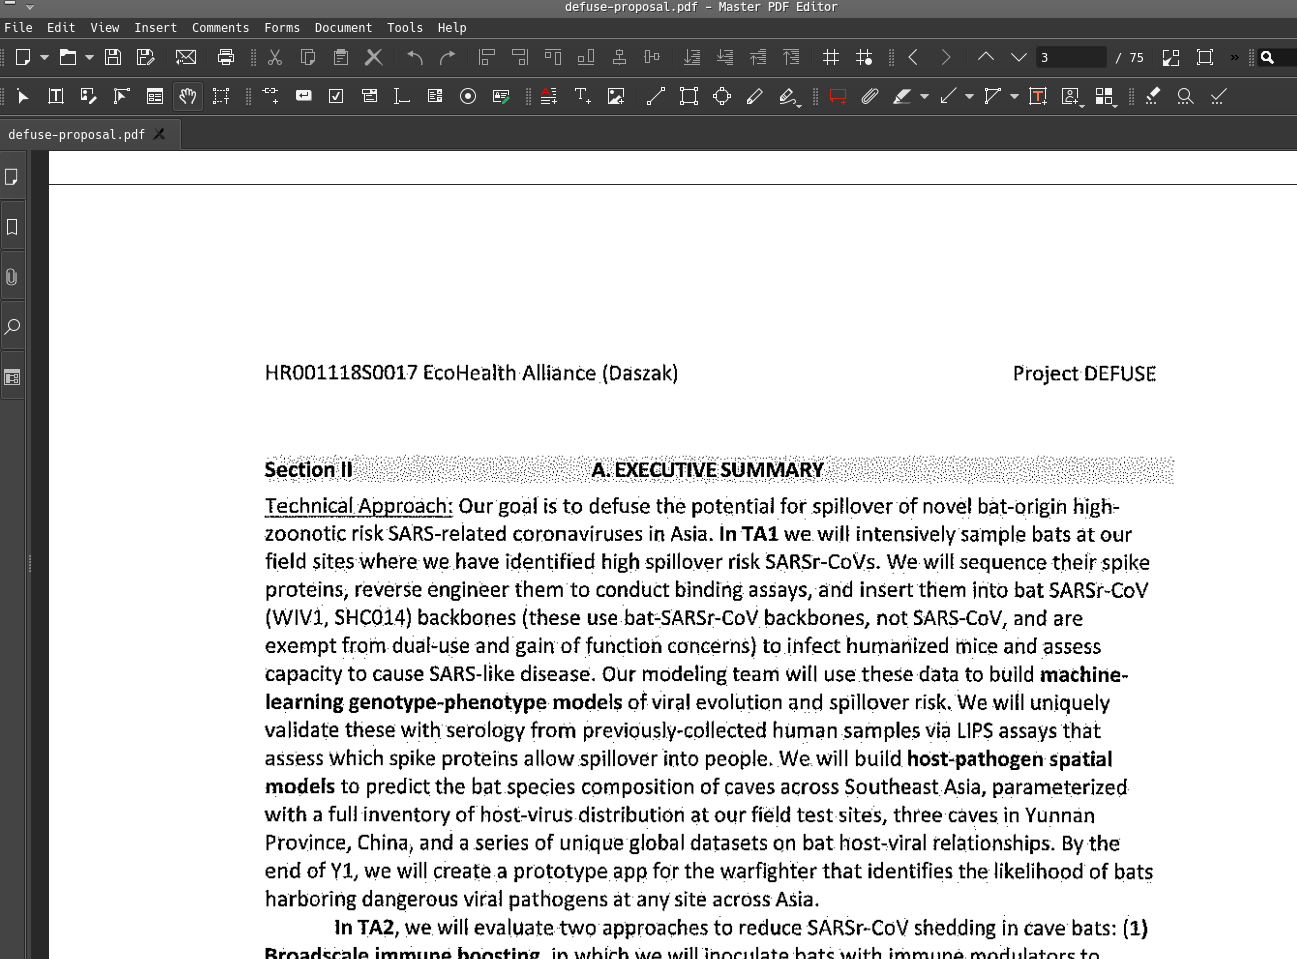The height and width of the screenshot is (959, 1297).
Task: Click the Save As icon
Action: (146, 57)
